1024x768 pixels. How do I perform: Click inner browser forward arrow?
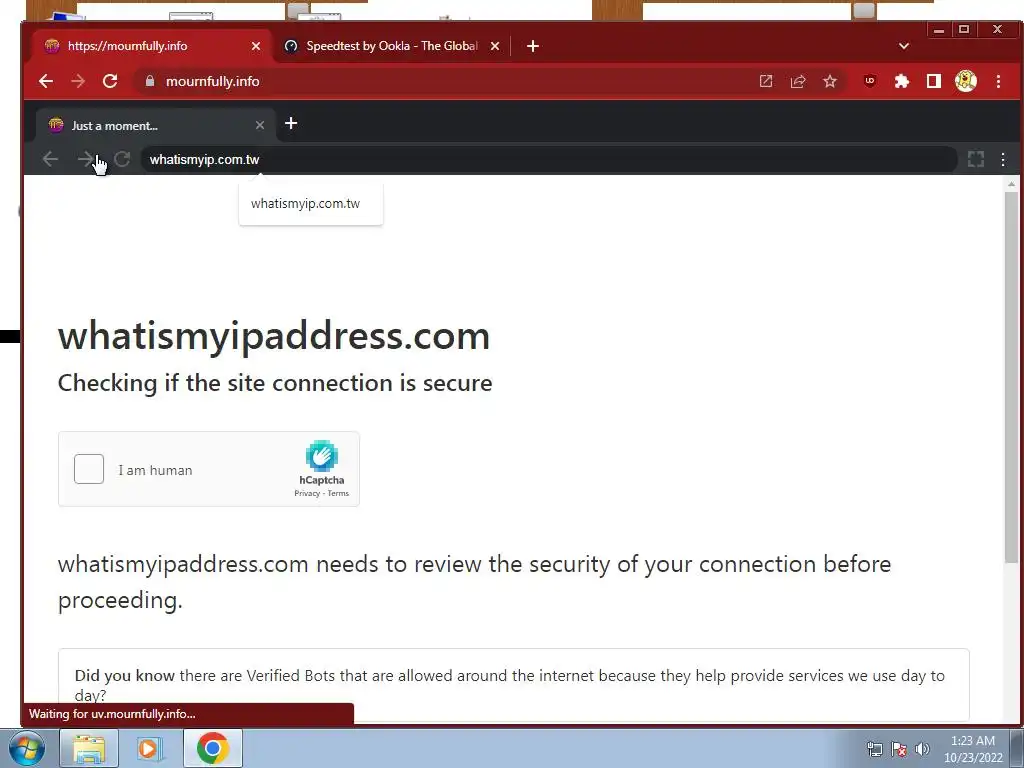pos(86,159)
